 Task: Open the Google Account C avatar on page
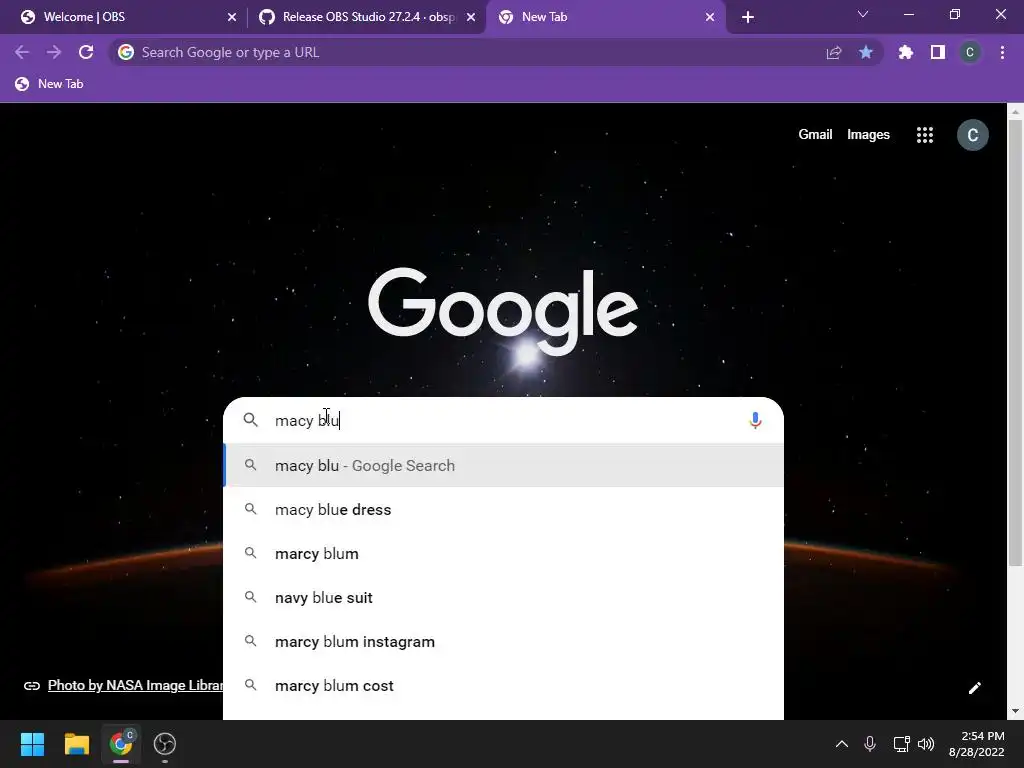coord(972,135)
